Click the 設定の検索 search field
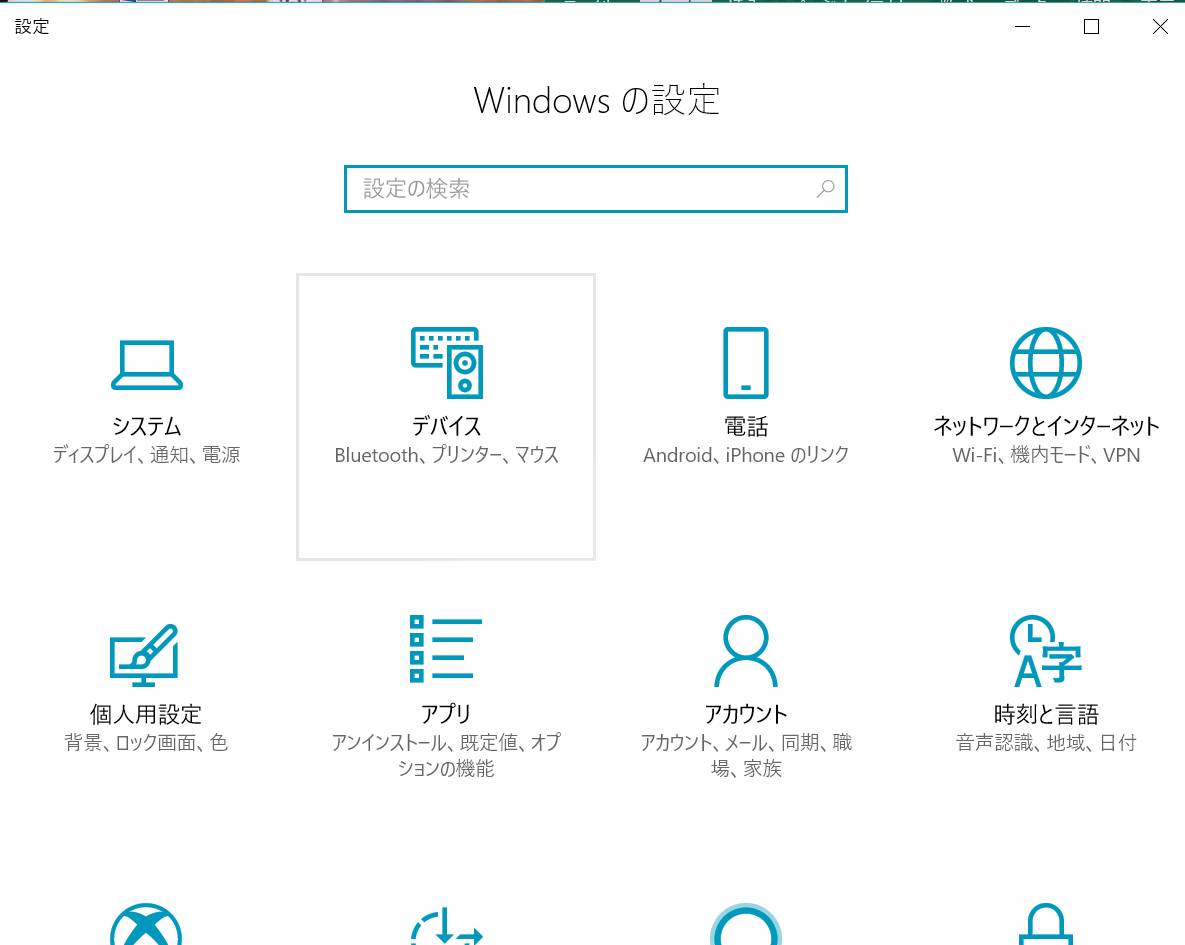Viewport: 1185px width, 945px height. [x=596, y=189]
